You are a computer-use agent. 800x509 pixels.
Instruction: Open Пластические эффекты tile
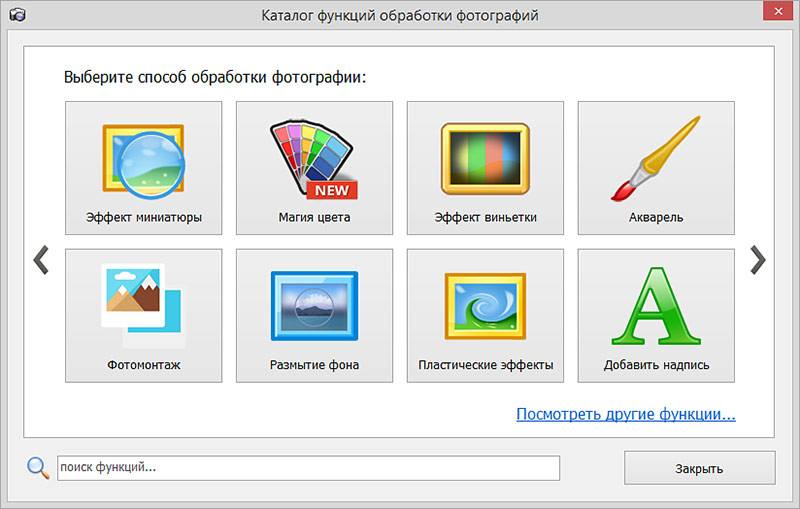485,316
